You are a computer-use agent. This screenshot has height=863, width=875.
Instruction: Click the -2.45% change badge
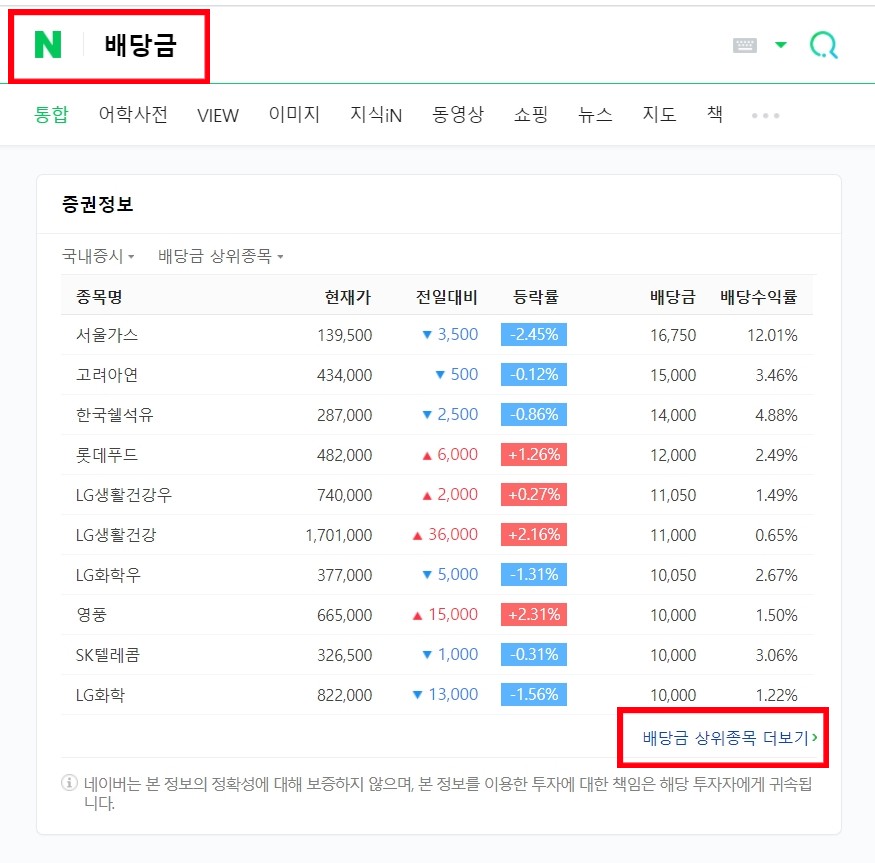(x=534, y=334)
